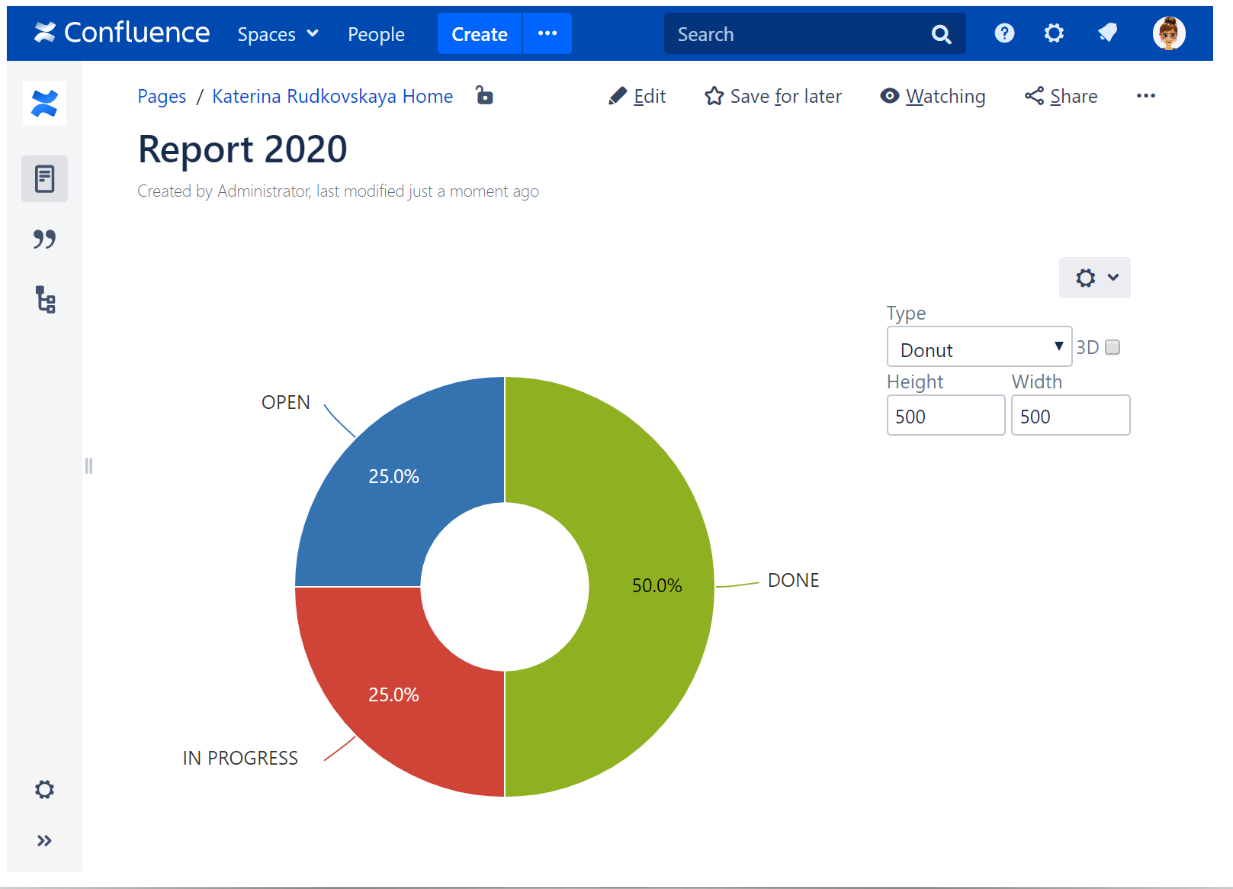This screenshot has width=1233, height=889.
Task: Click the Confluence space logo in sidebar
Action: [x=44, y=104]
